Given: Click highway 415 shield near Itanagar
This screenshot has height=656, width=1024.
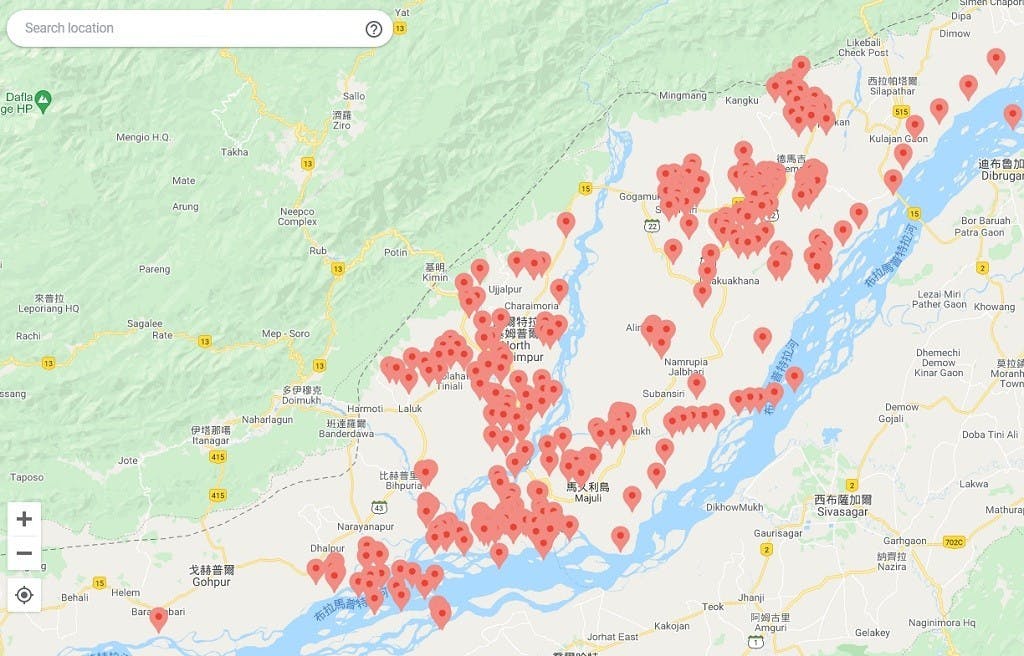Looking at the screenshot, I should (218, 457).
